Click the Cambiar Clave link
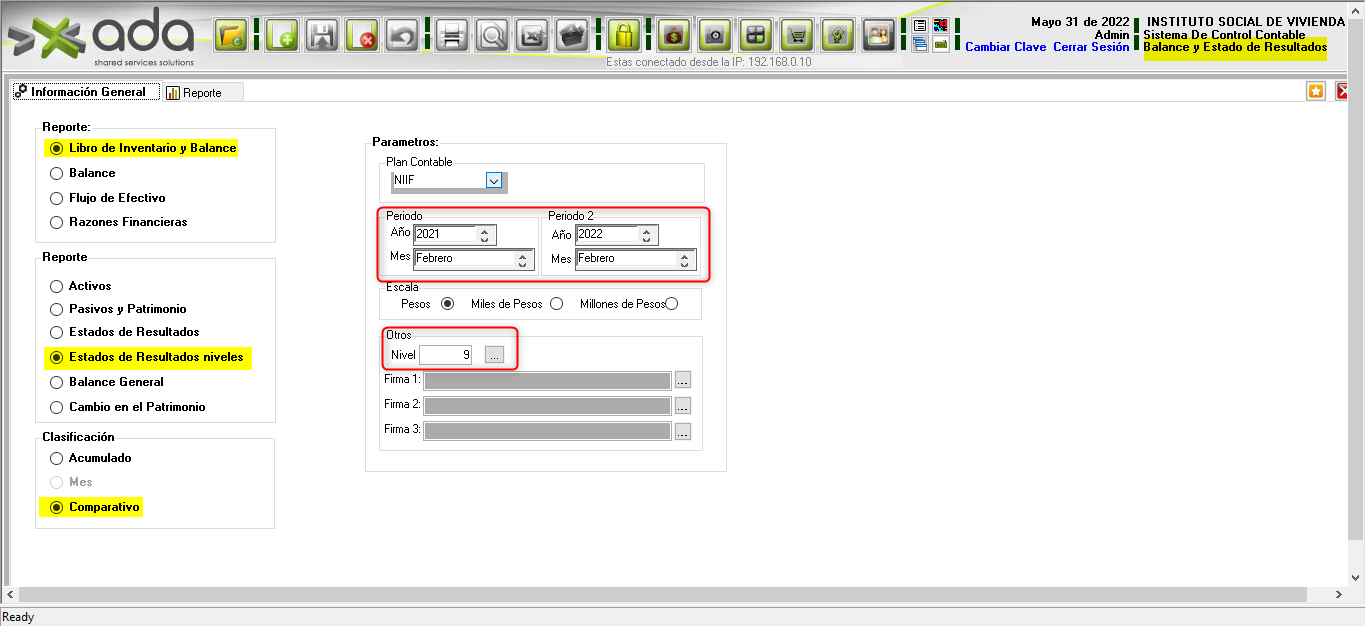Image resolution: width=1366 pixels, height=627 pixels. 1005,47
